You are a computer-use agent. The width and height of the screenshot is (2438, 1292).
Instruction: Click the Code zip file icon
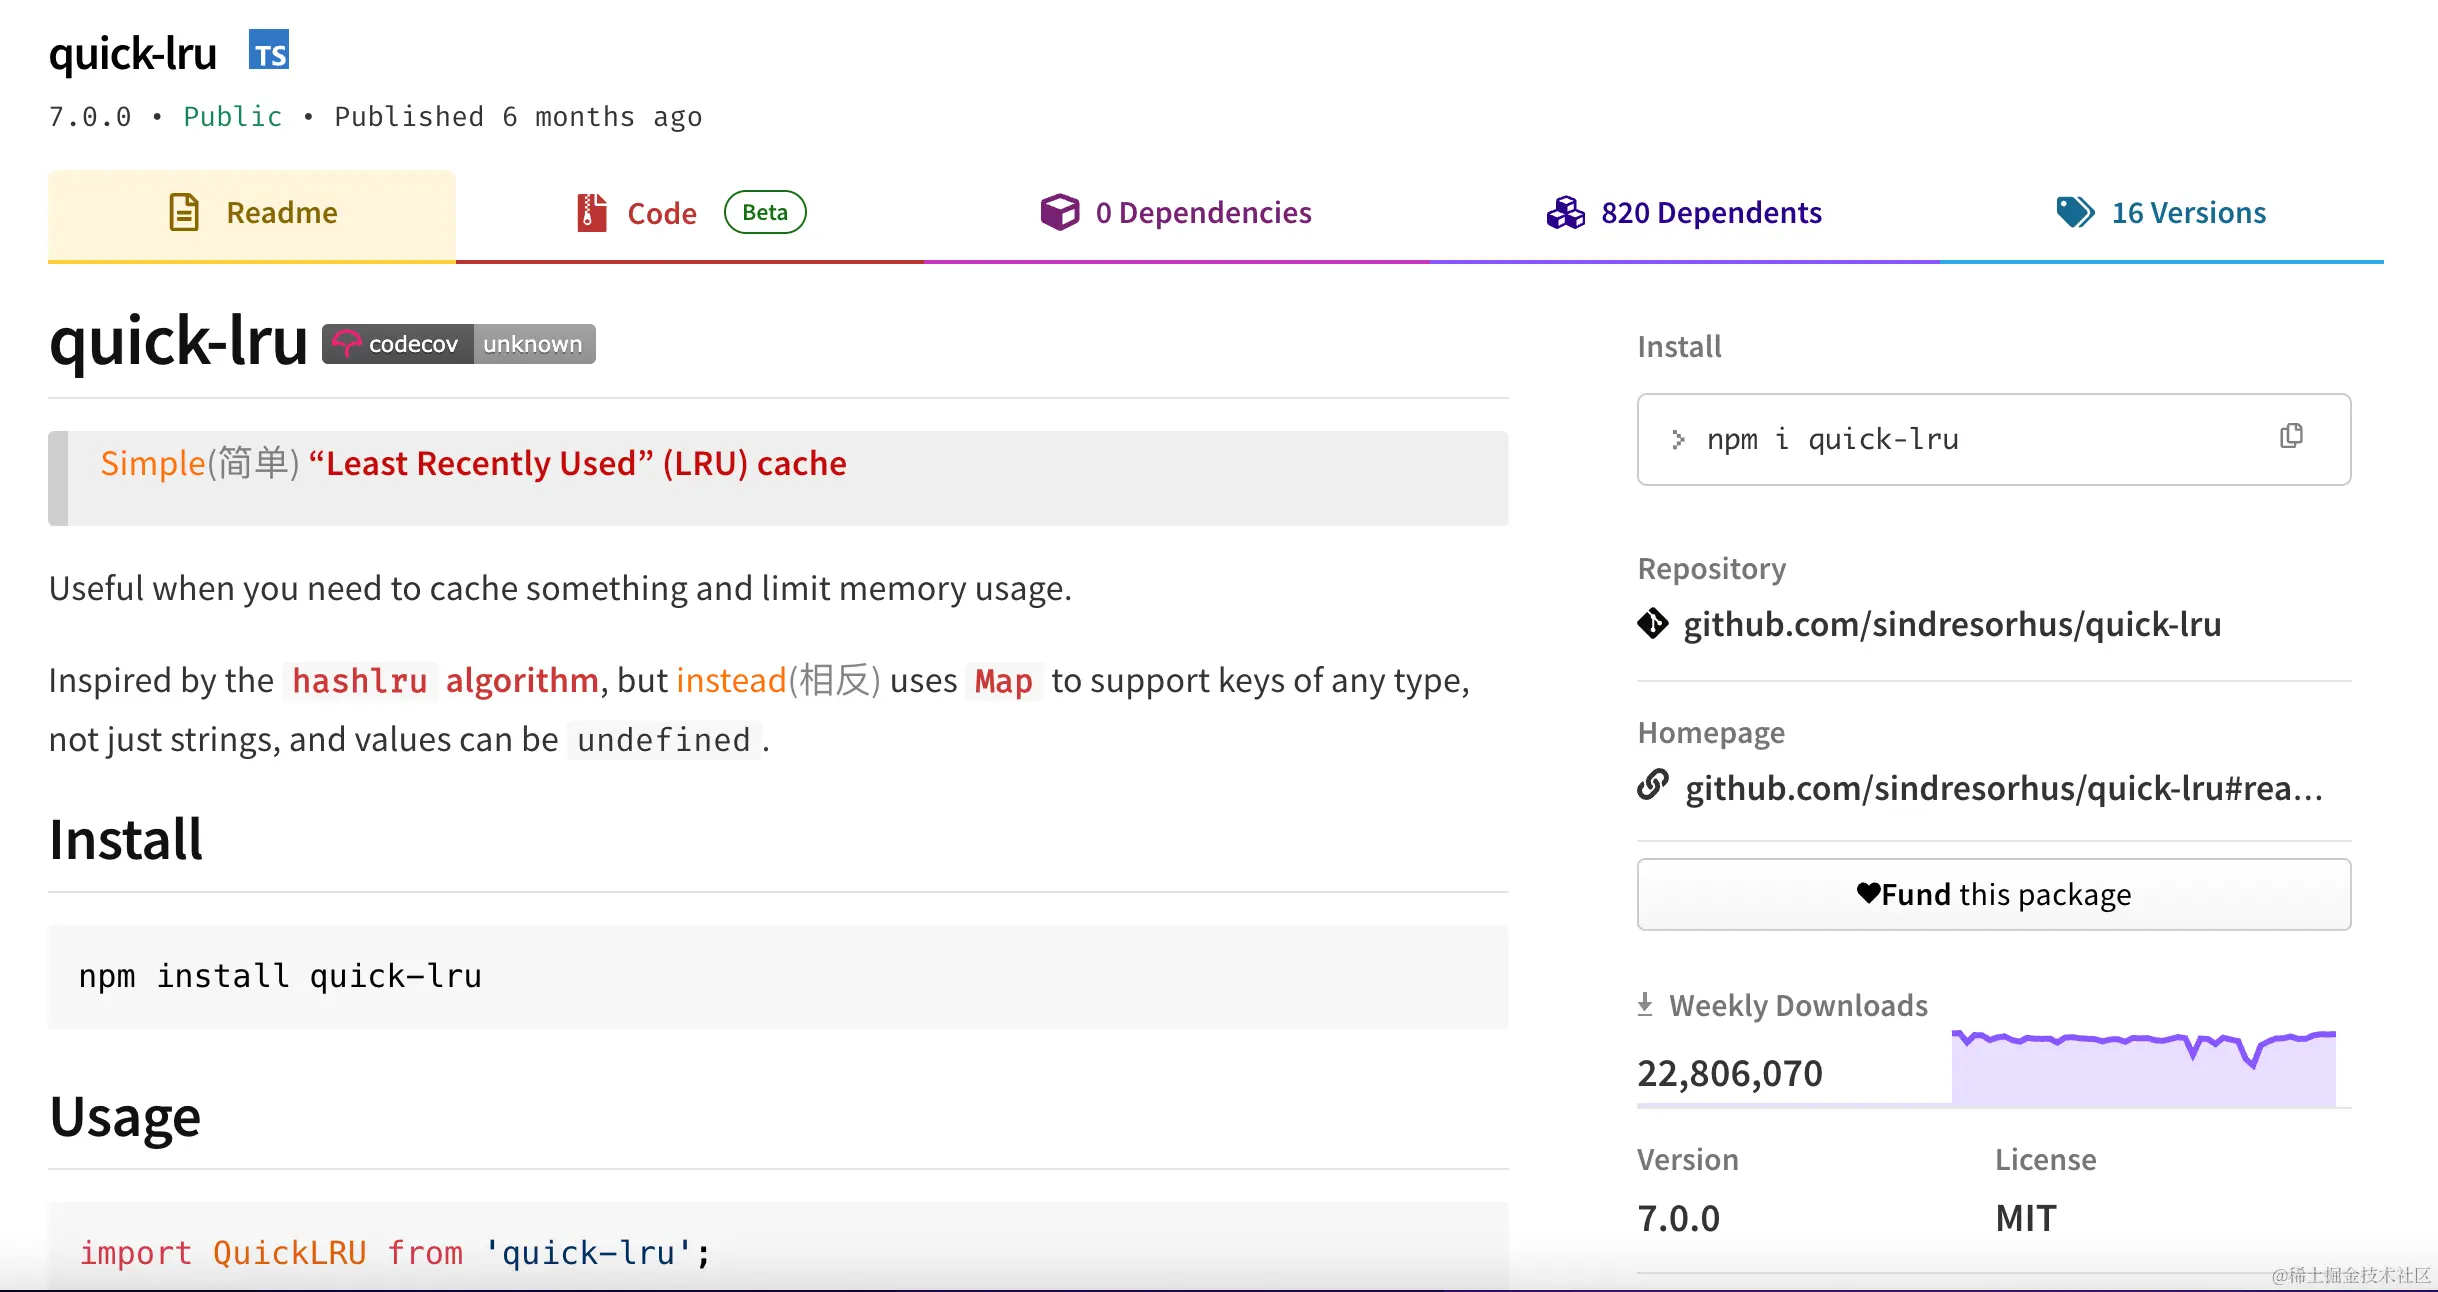click(591, 212)
